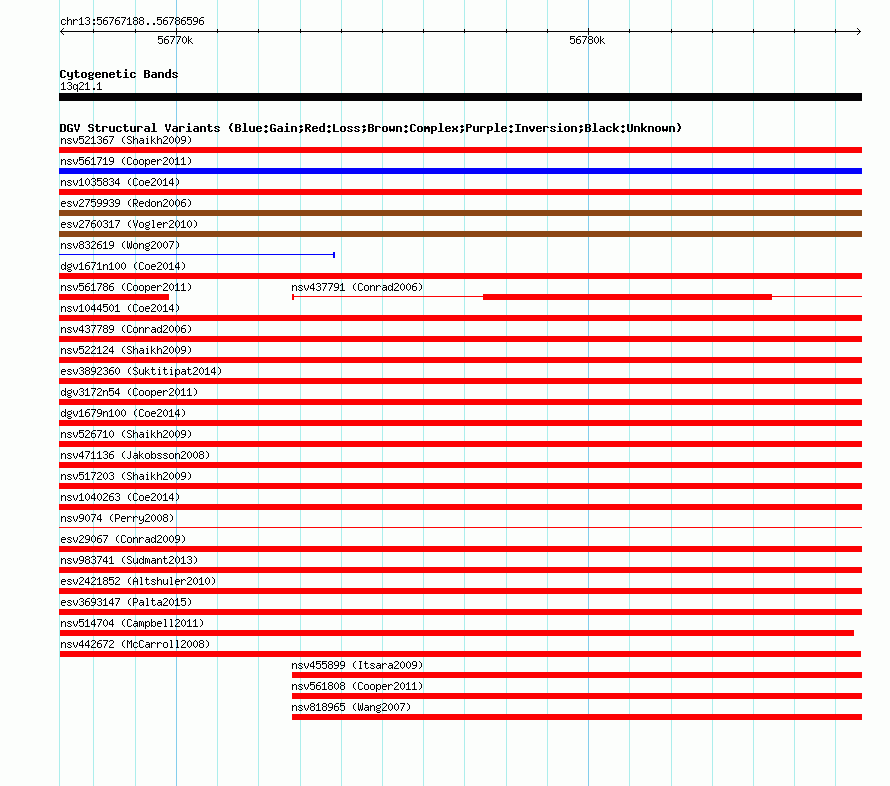Click the red bar of nsv561808
Image resolution: width=890 pixels, height=786 pixels.
[x=577, y=696]
